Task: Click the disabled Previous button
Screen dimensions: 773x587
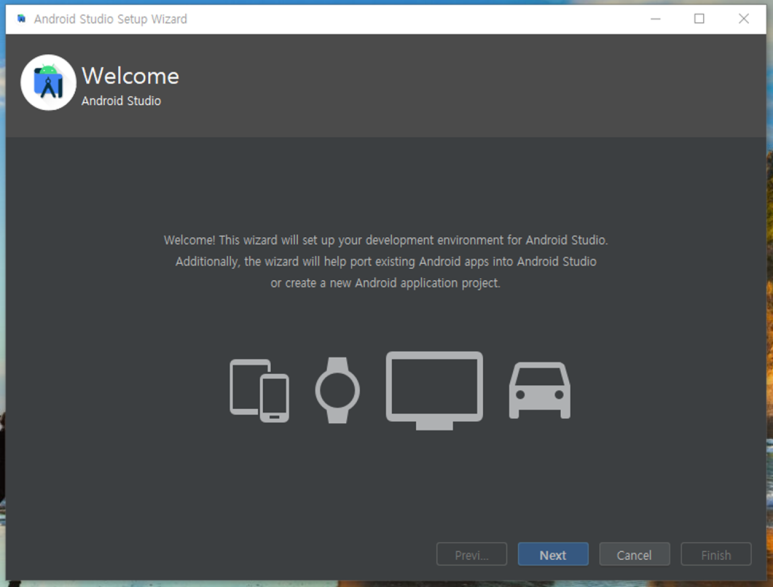Action: (471, 554)
